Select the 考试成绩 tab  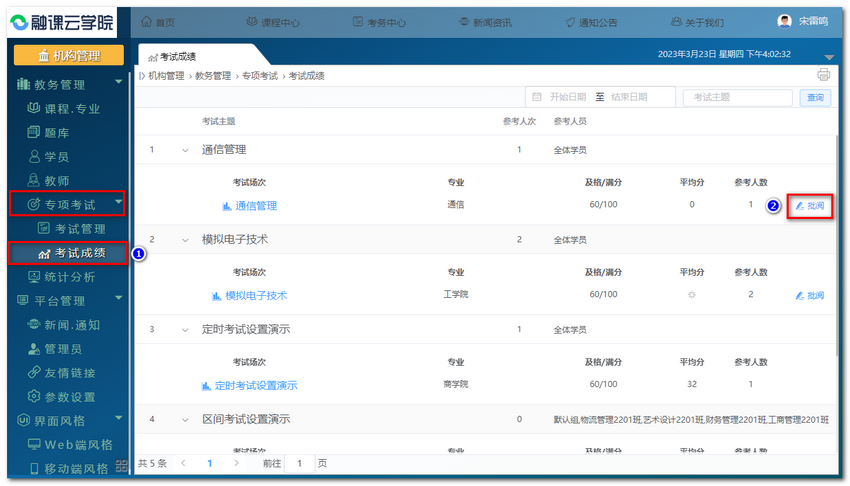tap(172, 56)
